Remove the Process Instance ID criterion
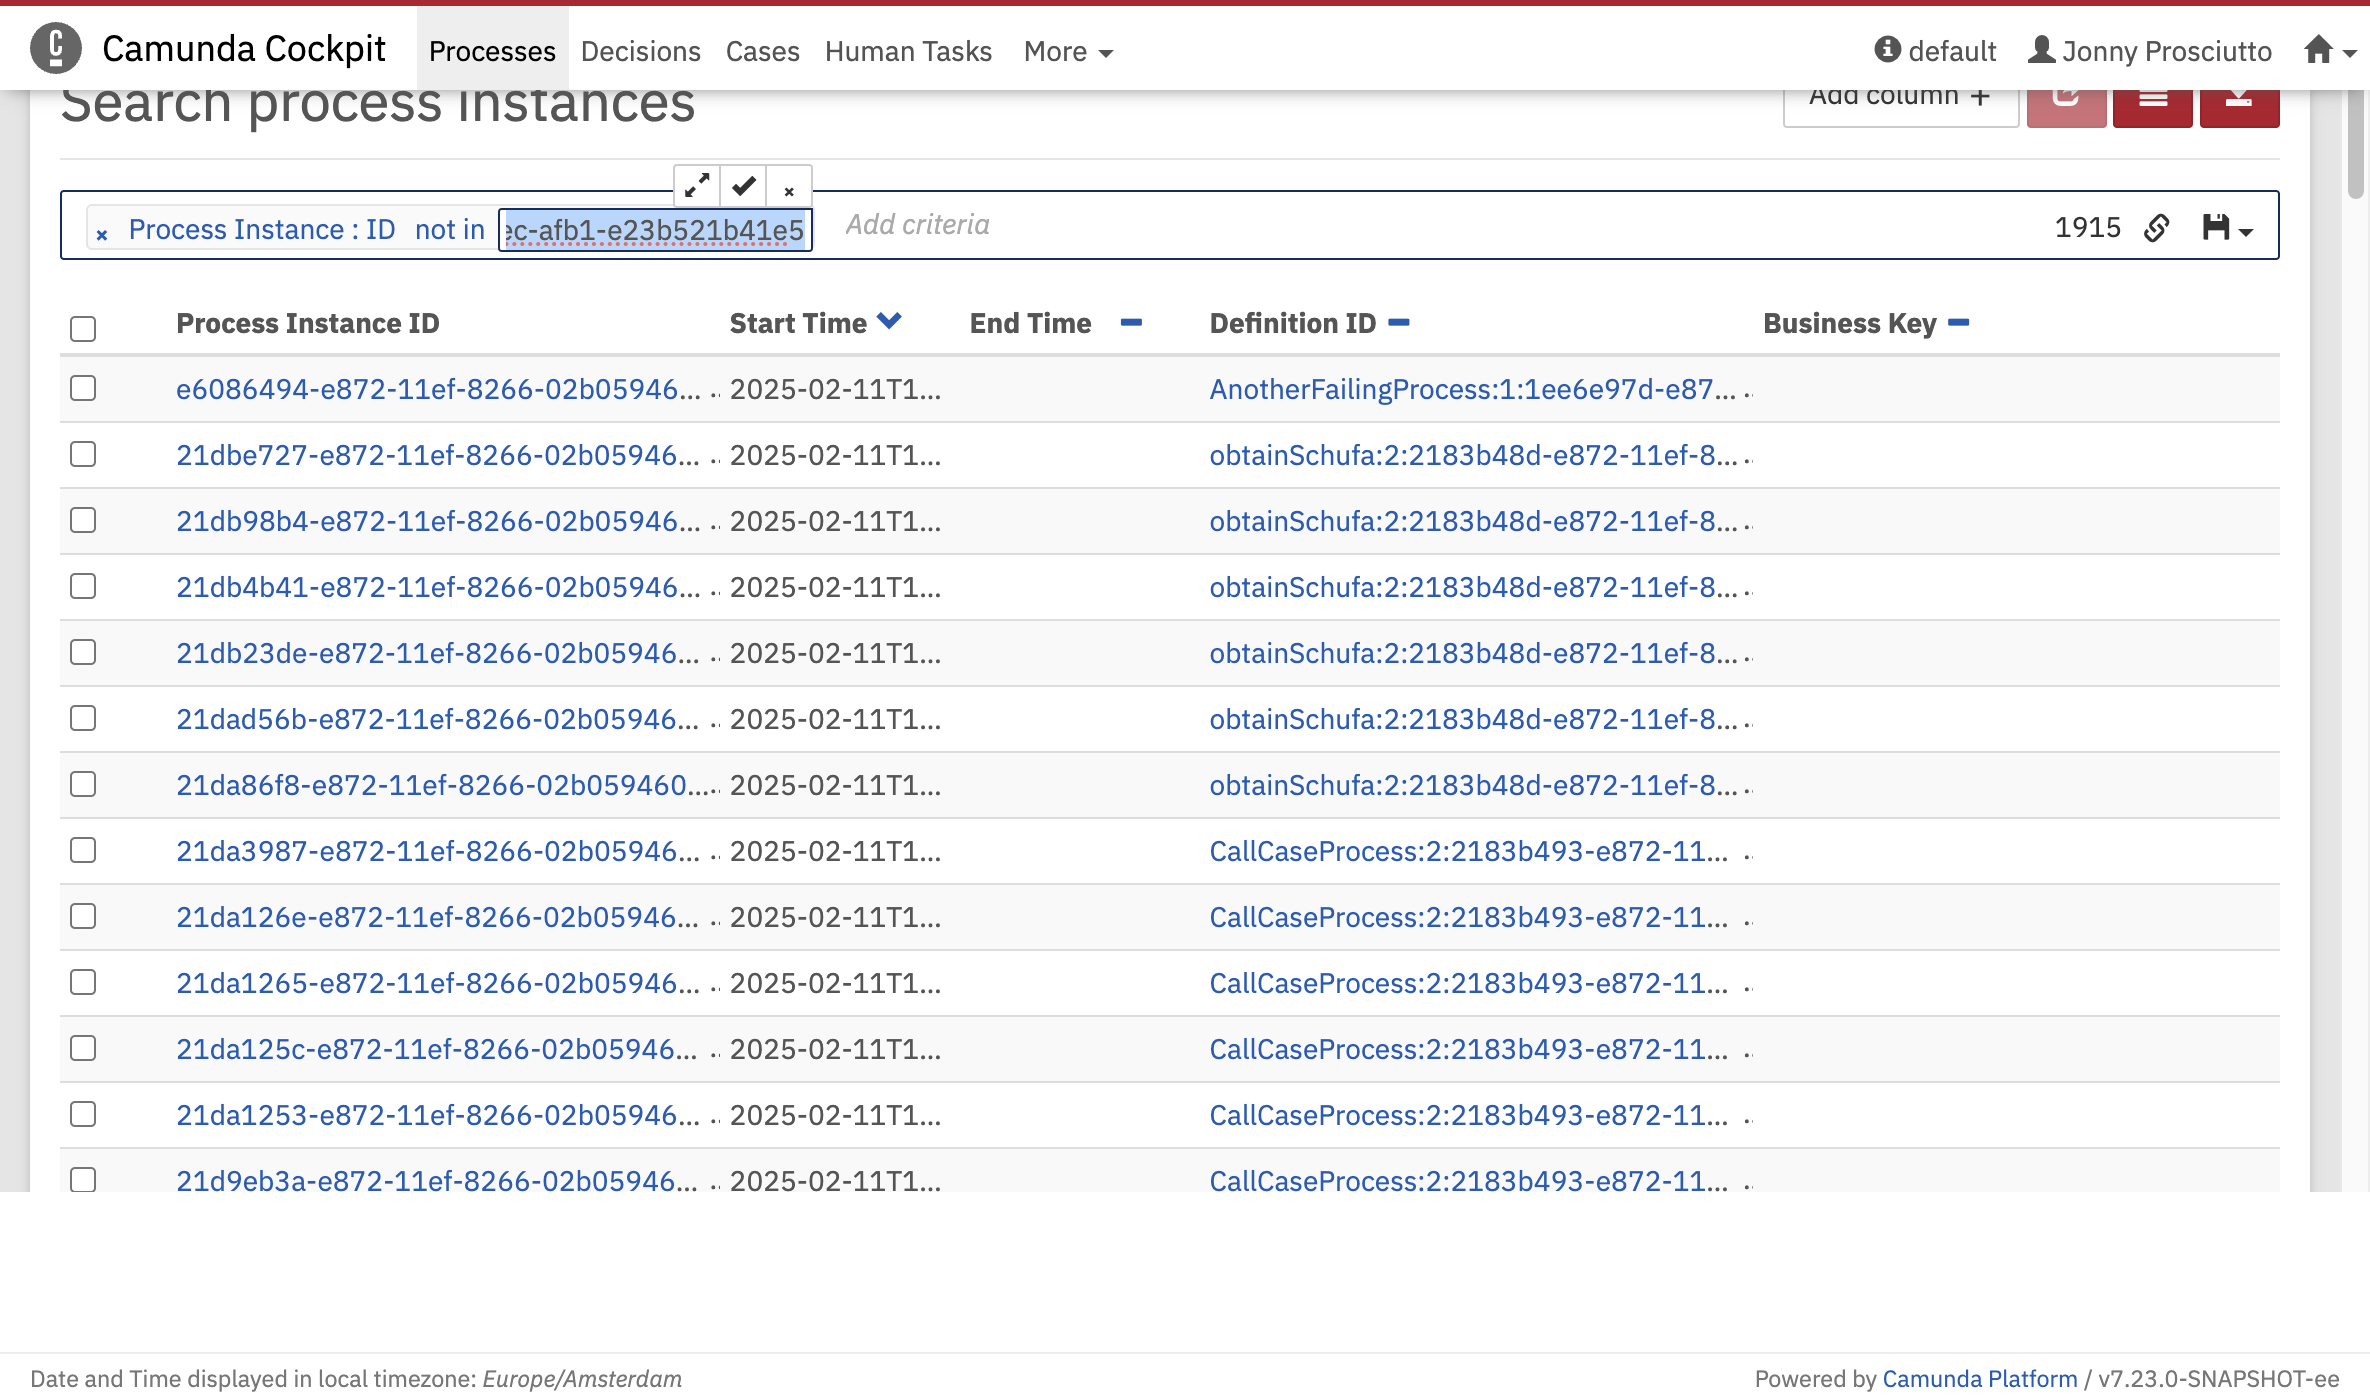 coord(101,234)
